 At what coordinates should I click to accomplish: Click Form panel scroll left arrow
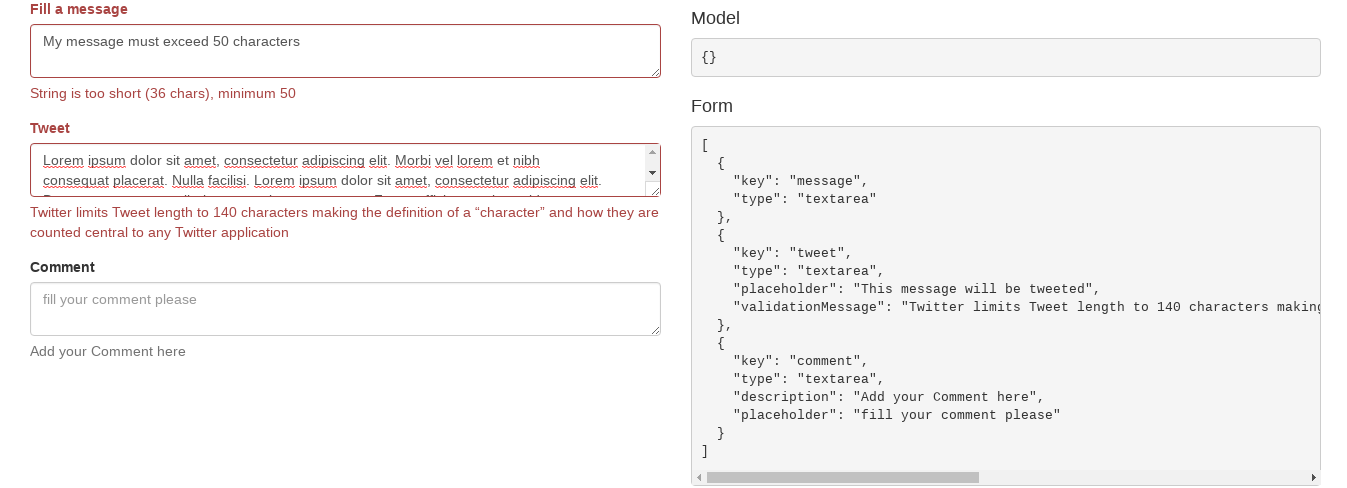[x=699, y=478]
